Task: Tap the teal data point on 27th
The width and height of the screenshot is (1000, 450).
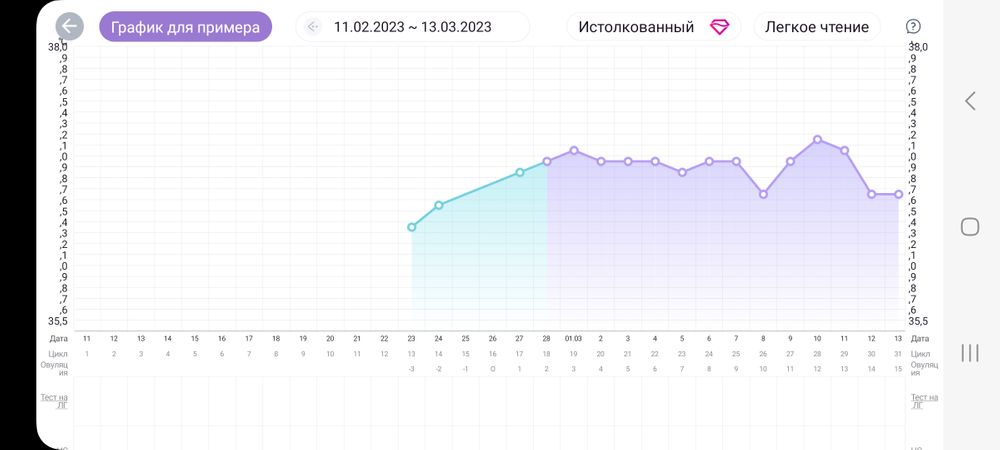Action: [x=519, y=172]
